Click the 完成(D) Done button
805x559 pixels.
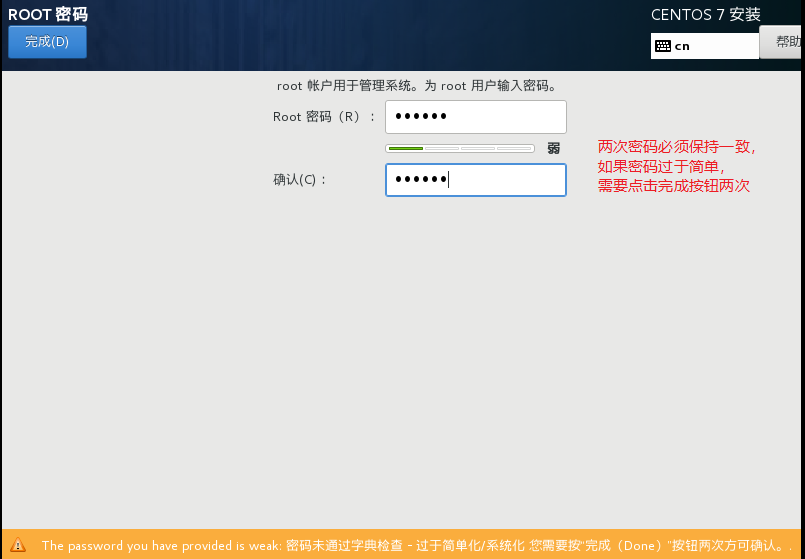[47, 42]
